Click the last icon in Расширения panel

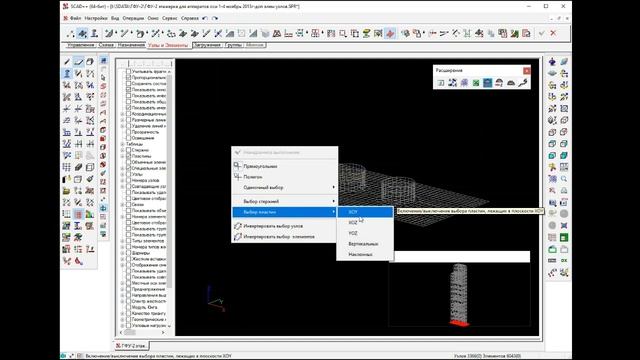tap(522, 83)
